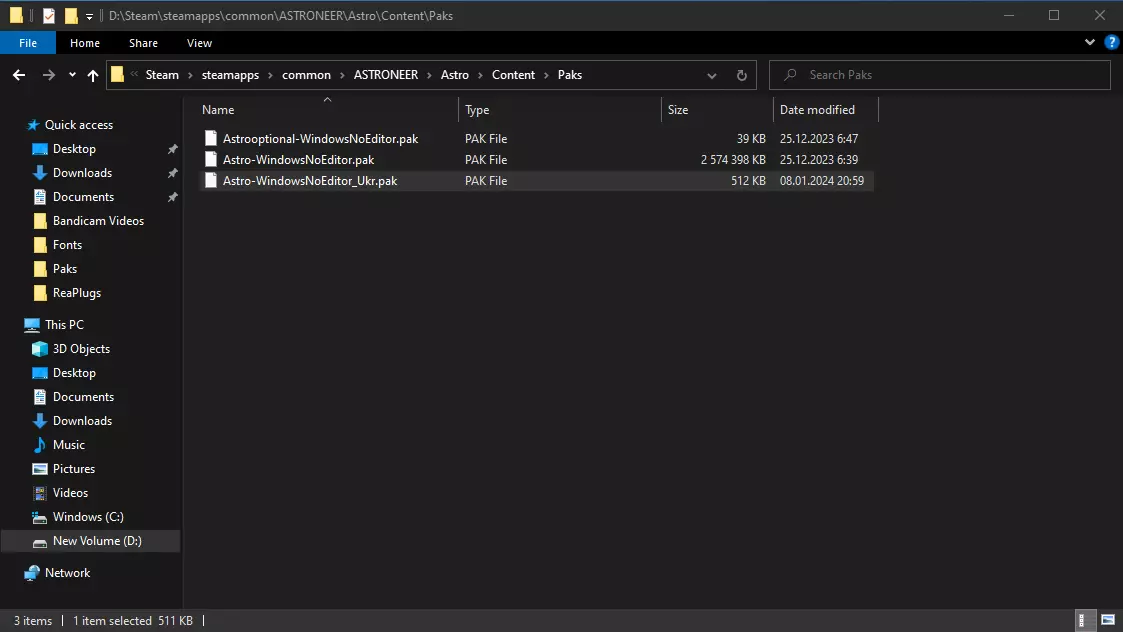Click the New Folder quick access toolbar icon

71,15
